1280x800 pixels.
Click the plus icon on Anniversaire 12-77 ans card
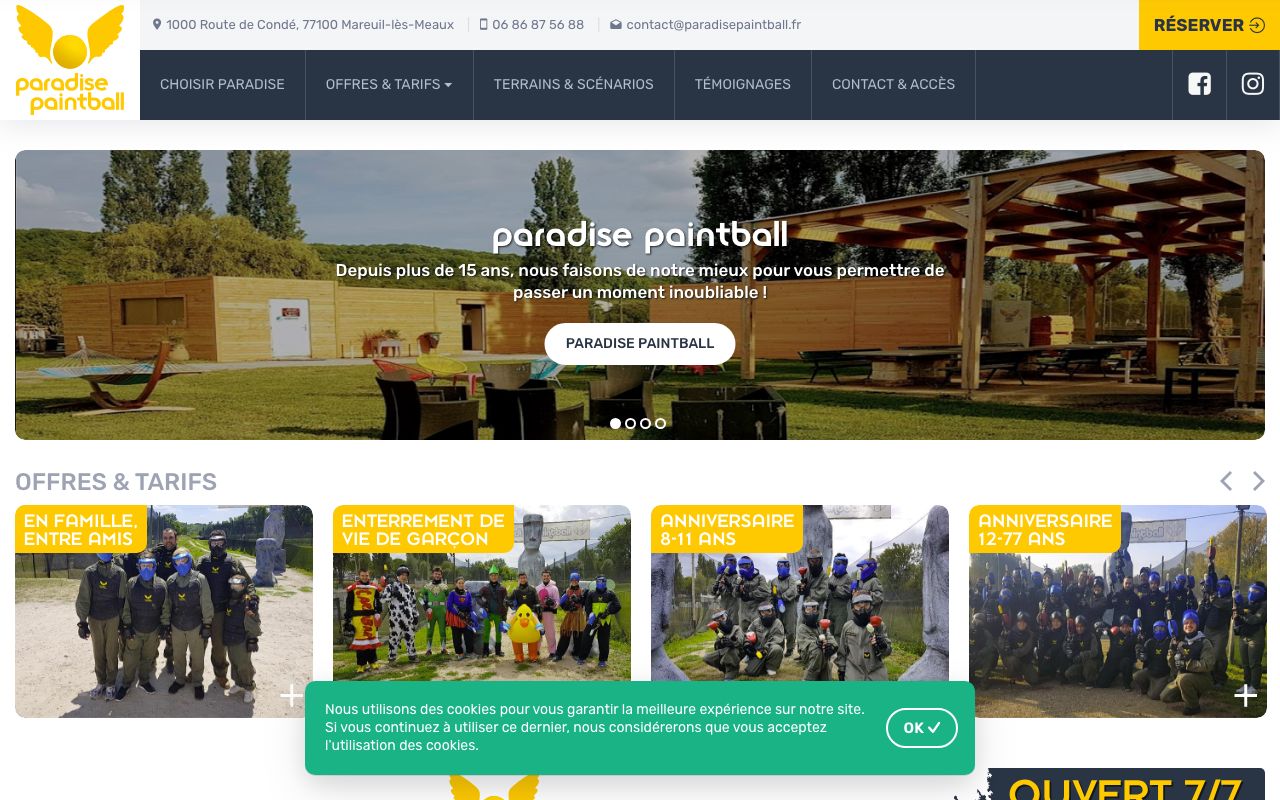1246,695
